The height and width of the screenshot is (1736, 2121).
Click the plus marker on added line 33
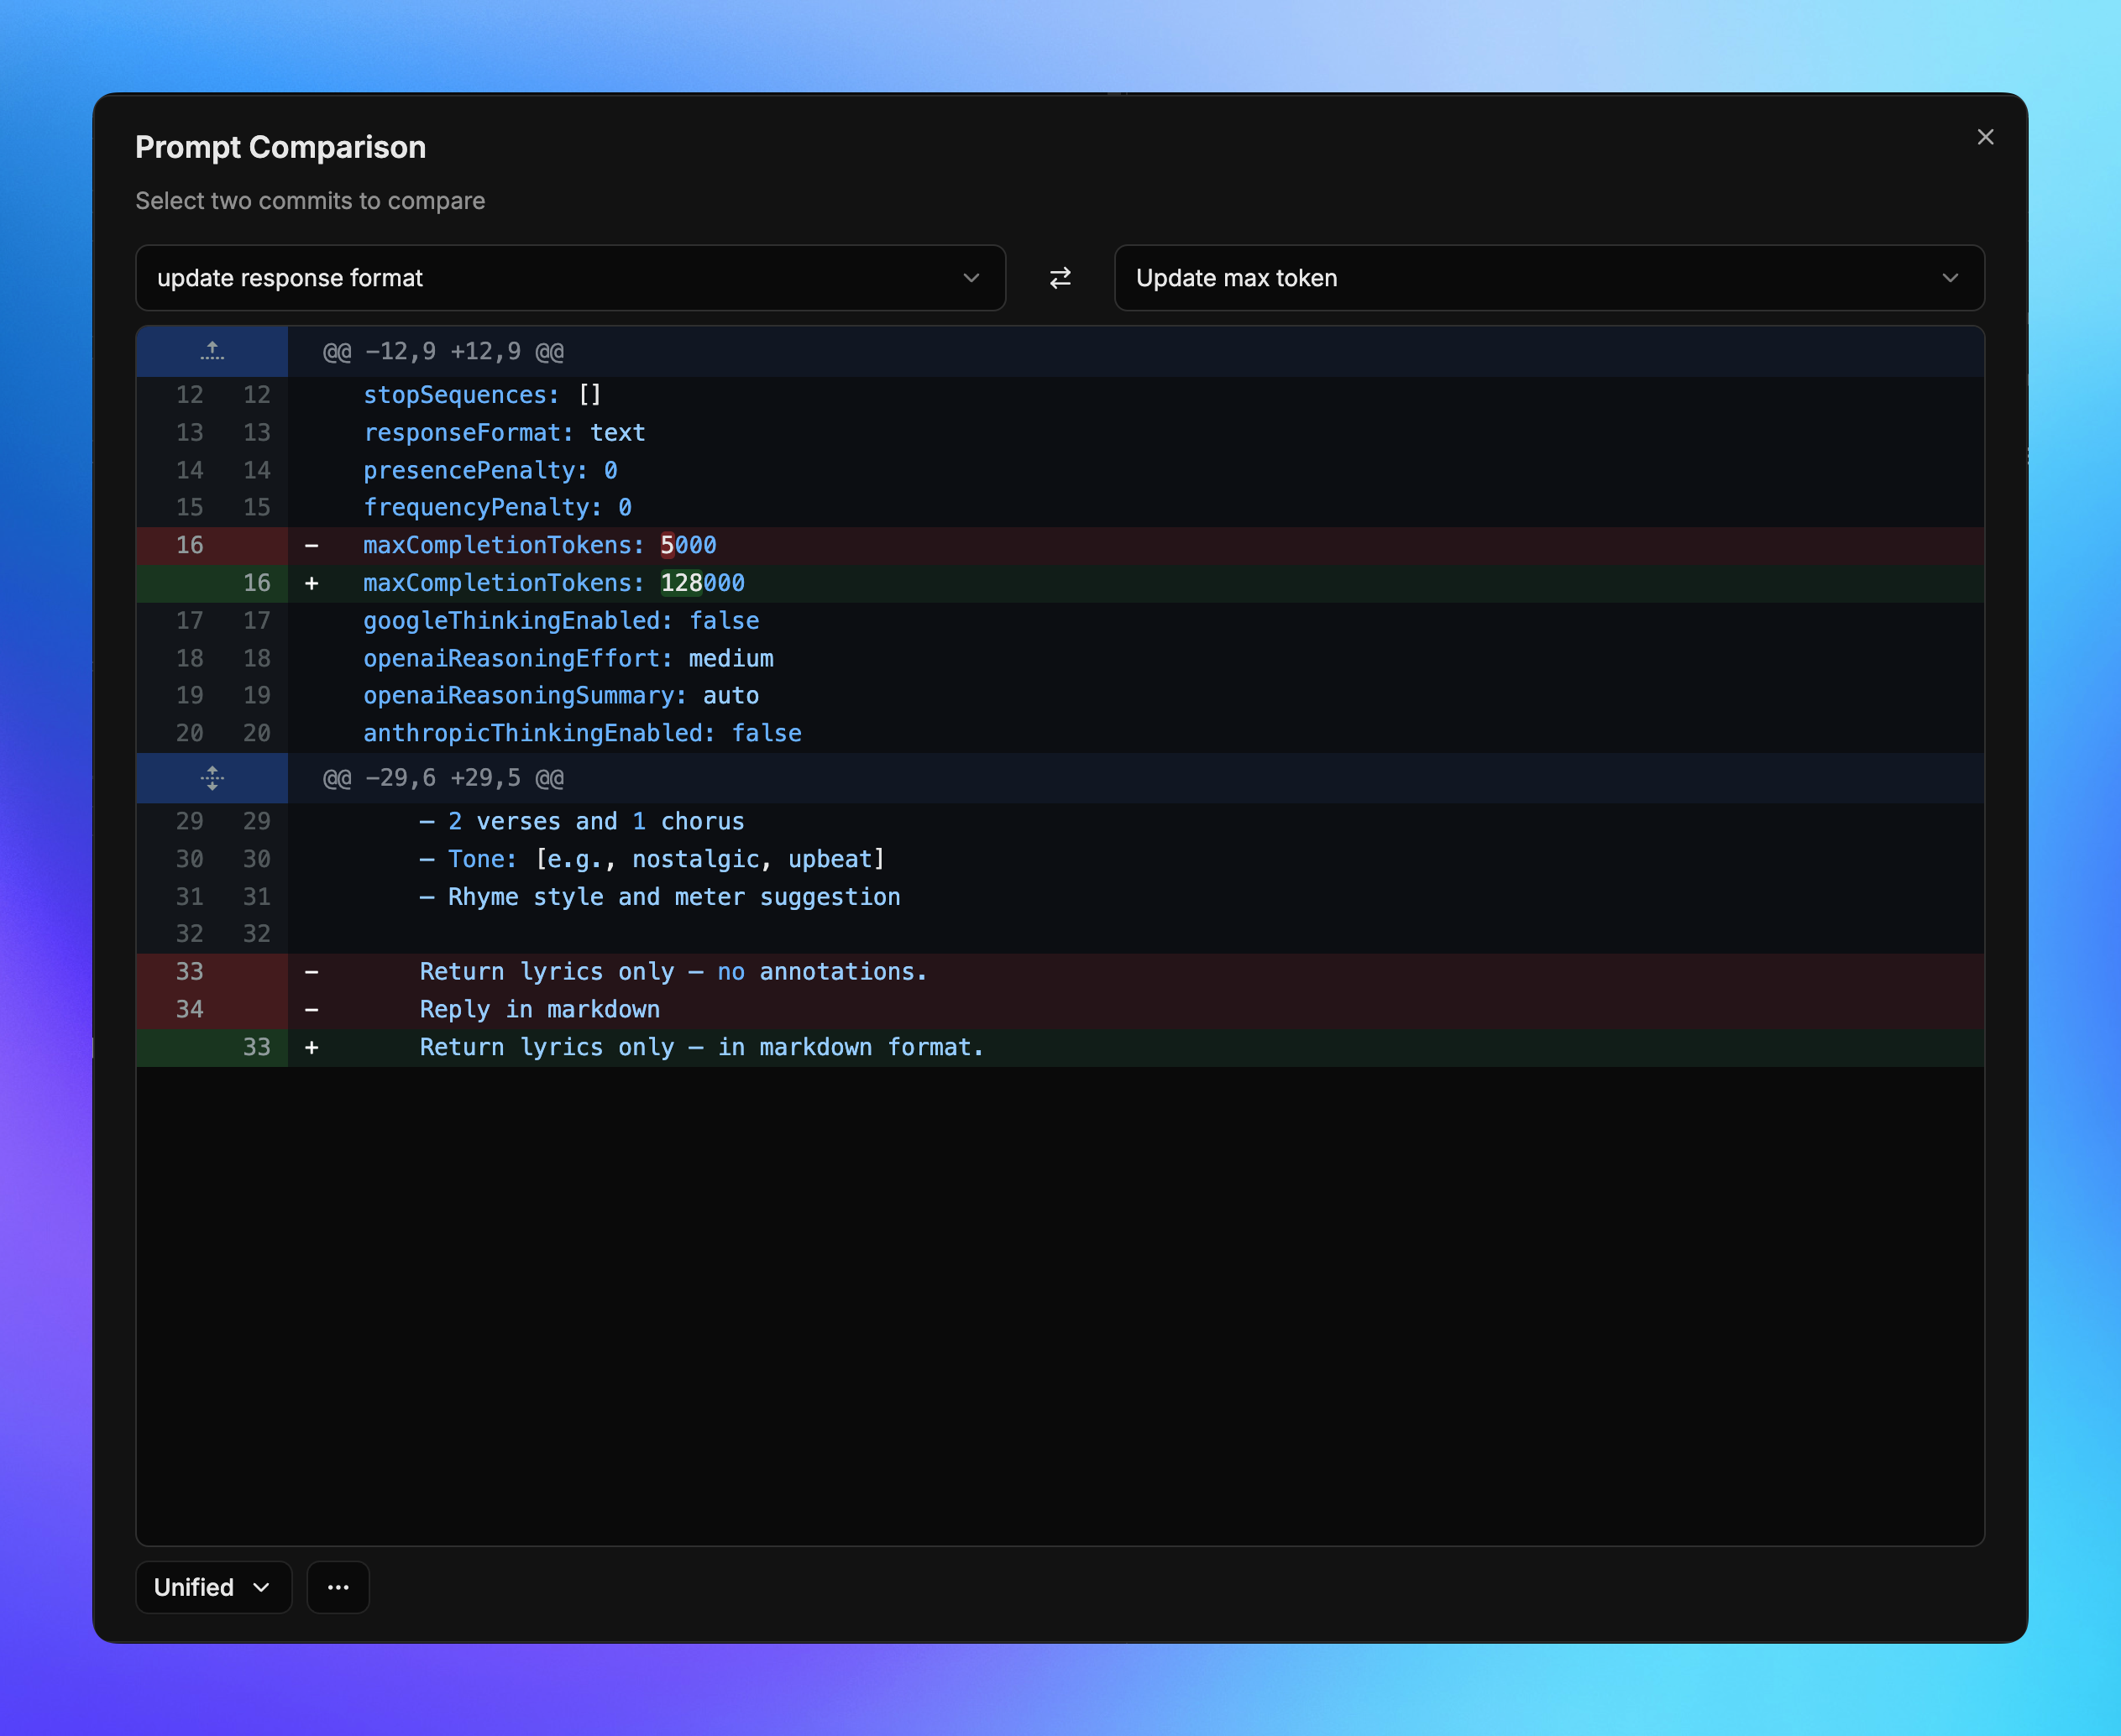point(312,1047)
